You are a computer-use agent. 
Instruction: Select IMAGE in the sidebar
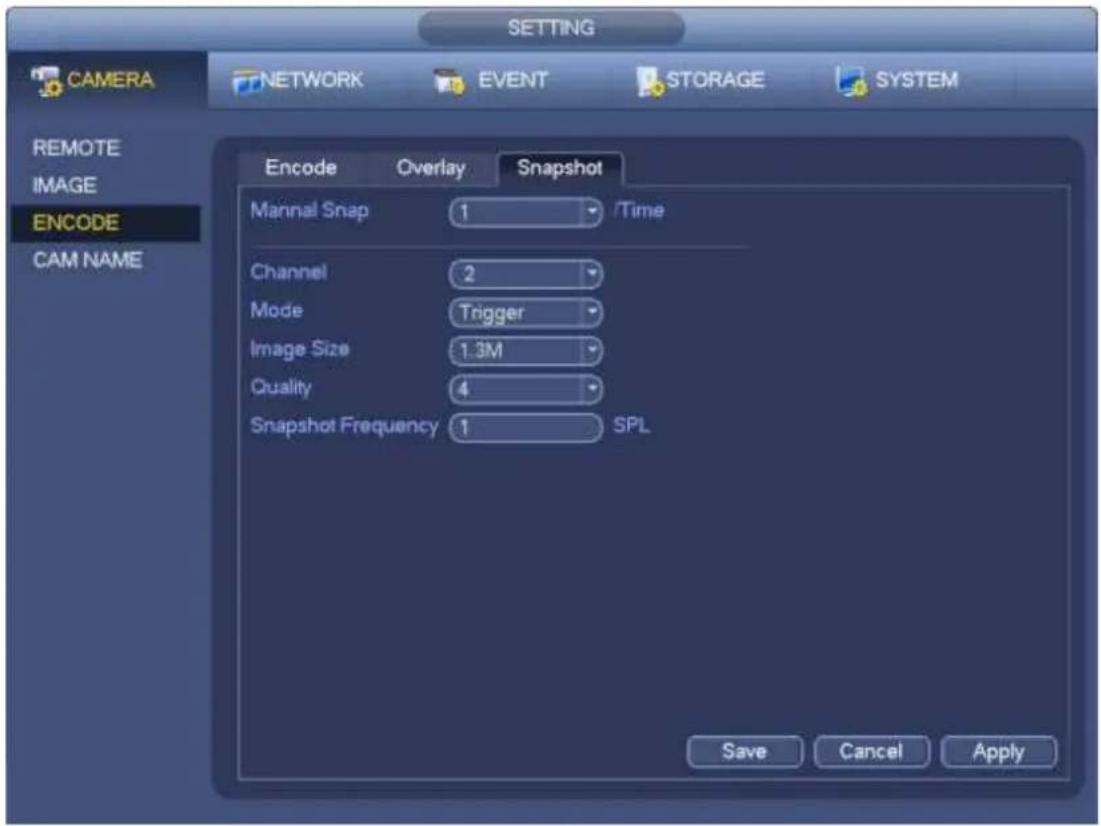64,185
